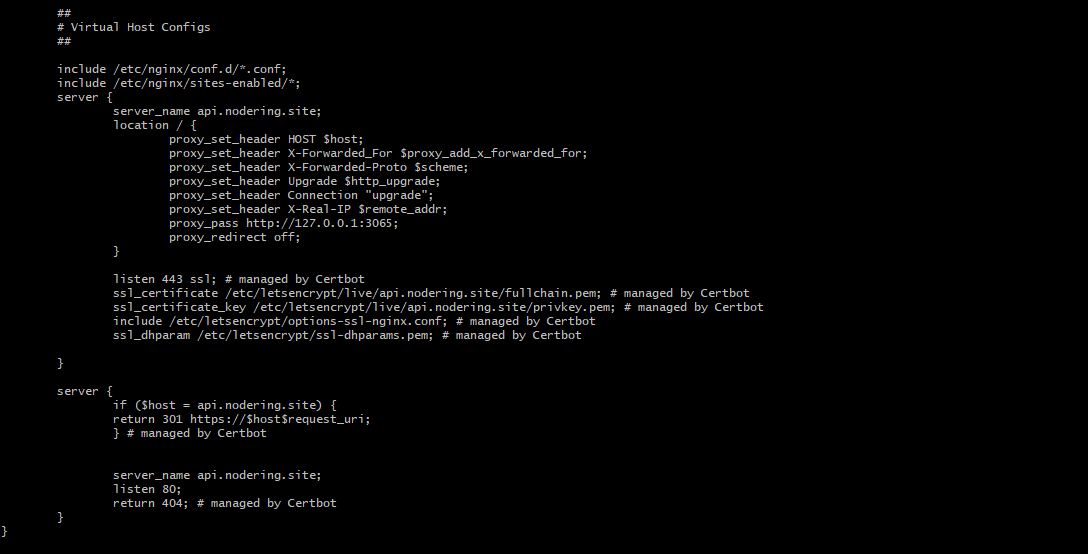Image resolution: width=1088 pixels, height=554 pixels.
Task: Click first server_name api.nodering.site line
Action: [217, 111]
